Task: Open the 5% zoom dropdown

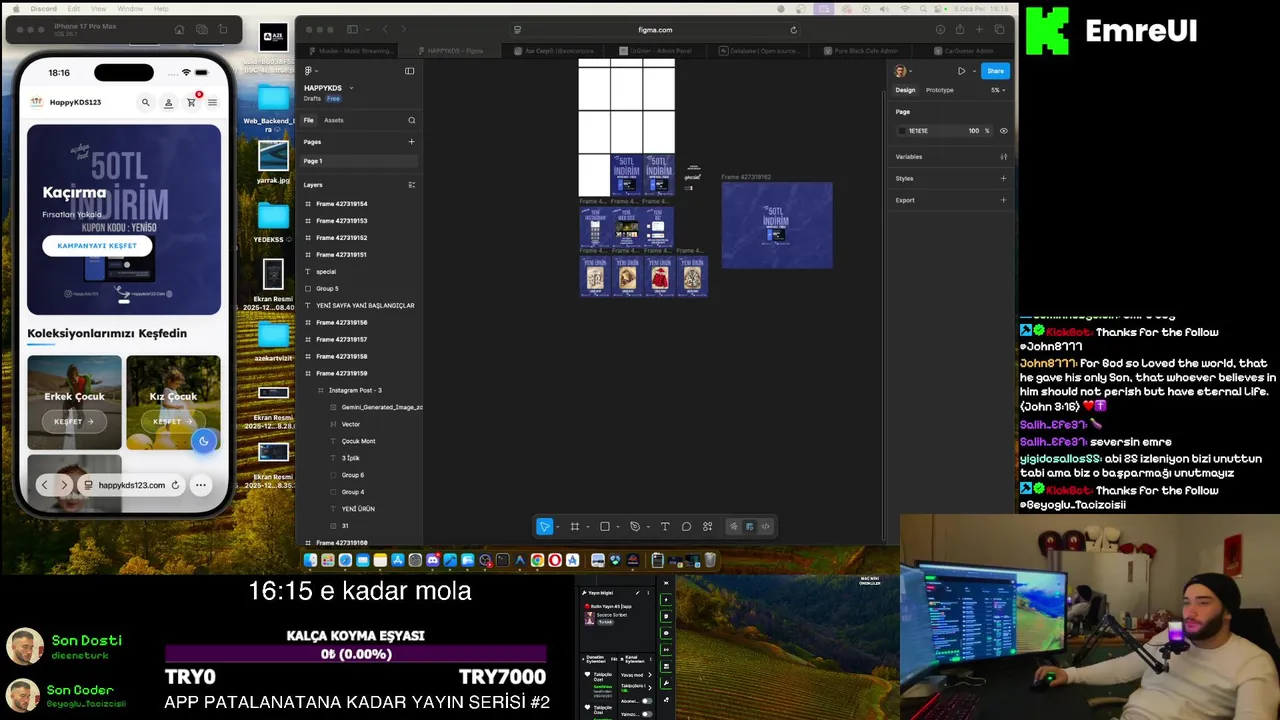Action: [997, 90]
